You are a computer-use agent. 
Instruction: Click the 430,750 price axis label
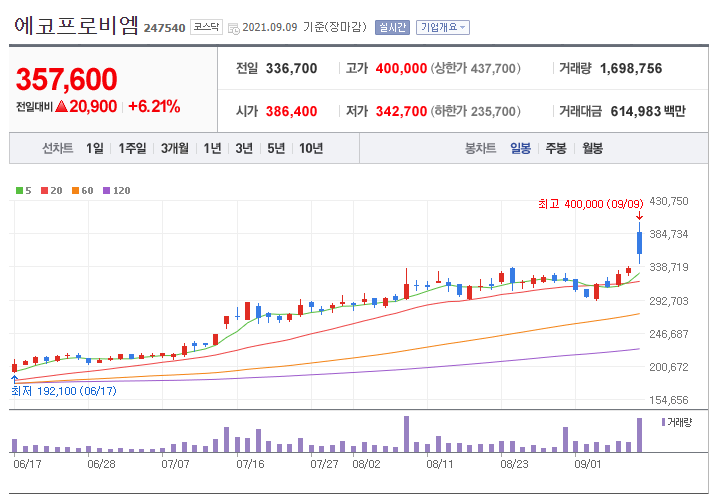click(x=669, y=201)
